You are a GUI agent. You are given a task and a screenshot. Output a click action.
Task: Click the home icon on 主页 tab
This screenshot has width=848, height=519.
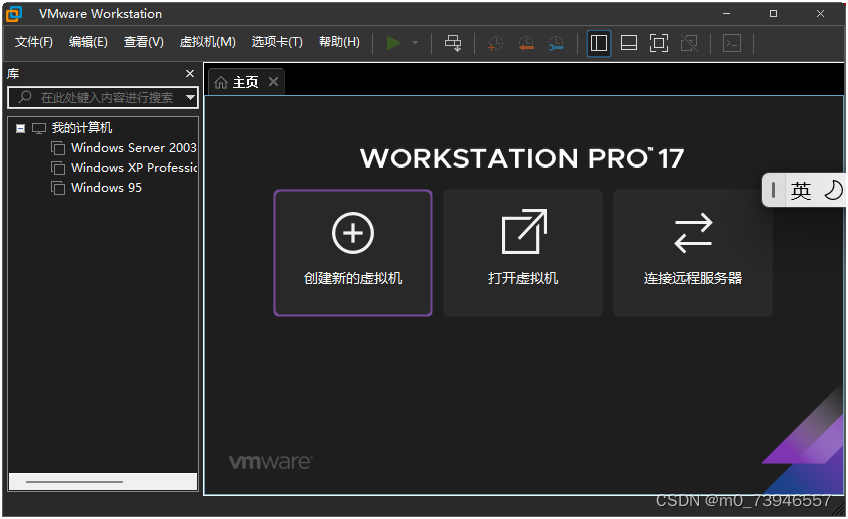(x=221, y=82)
